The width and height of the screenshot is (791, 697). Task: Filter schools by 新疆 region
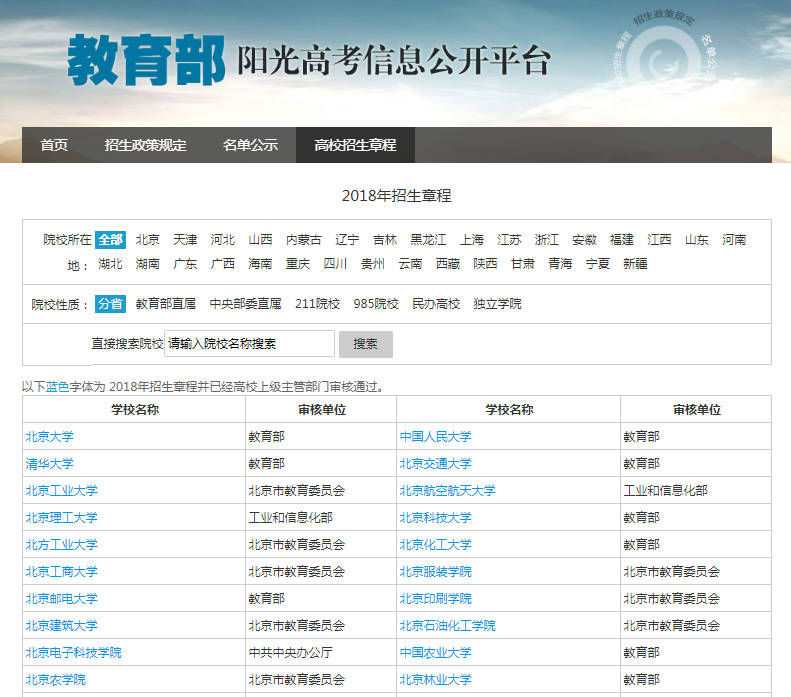pos(635,264)
